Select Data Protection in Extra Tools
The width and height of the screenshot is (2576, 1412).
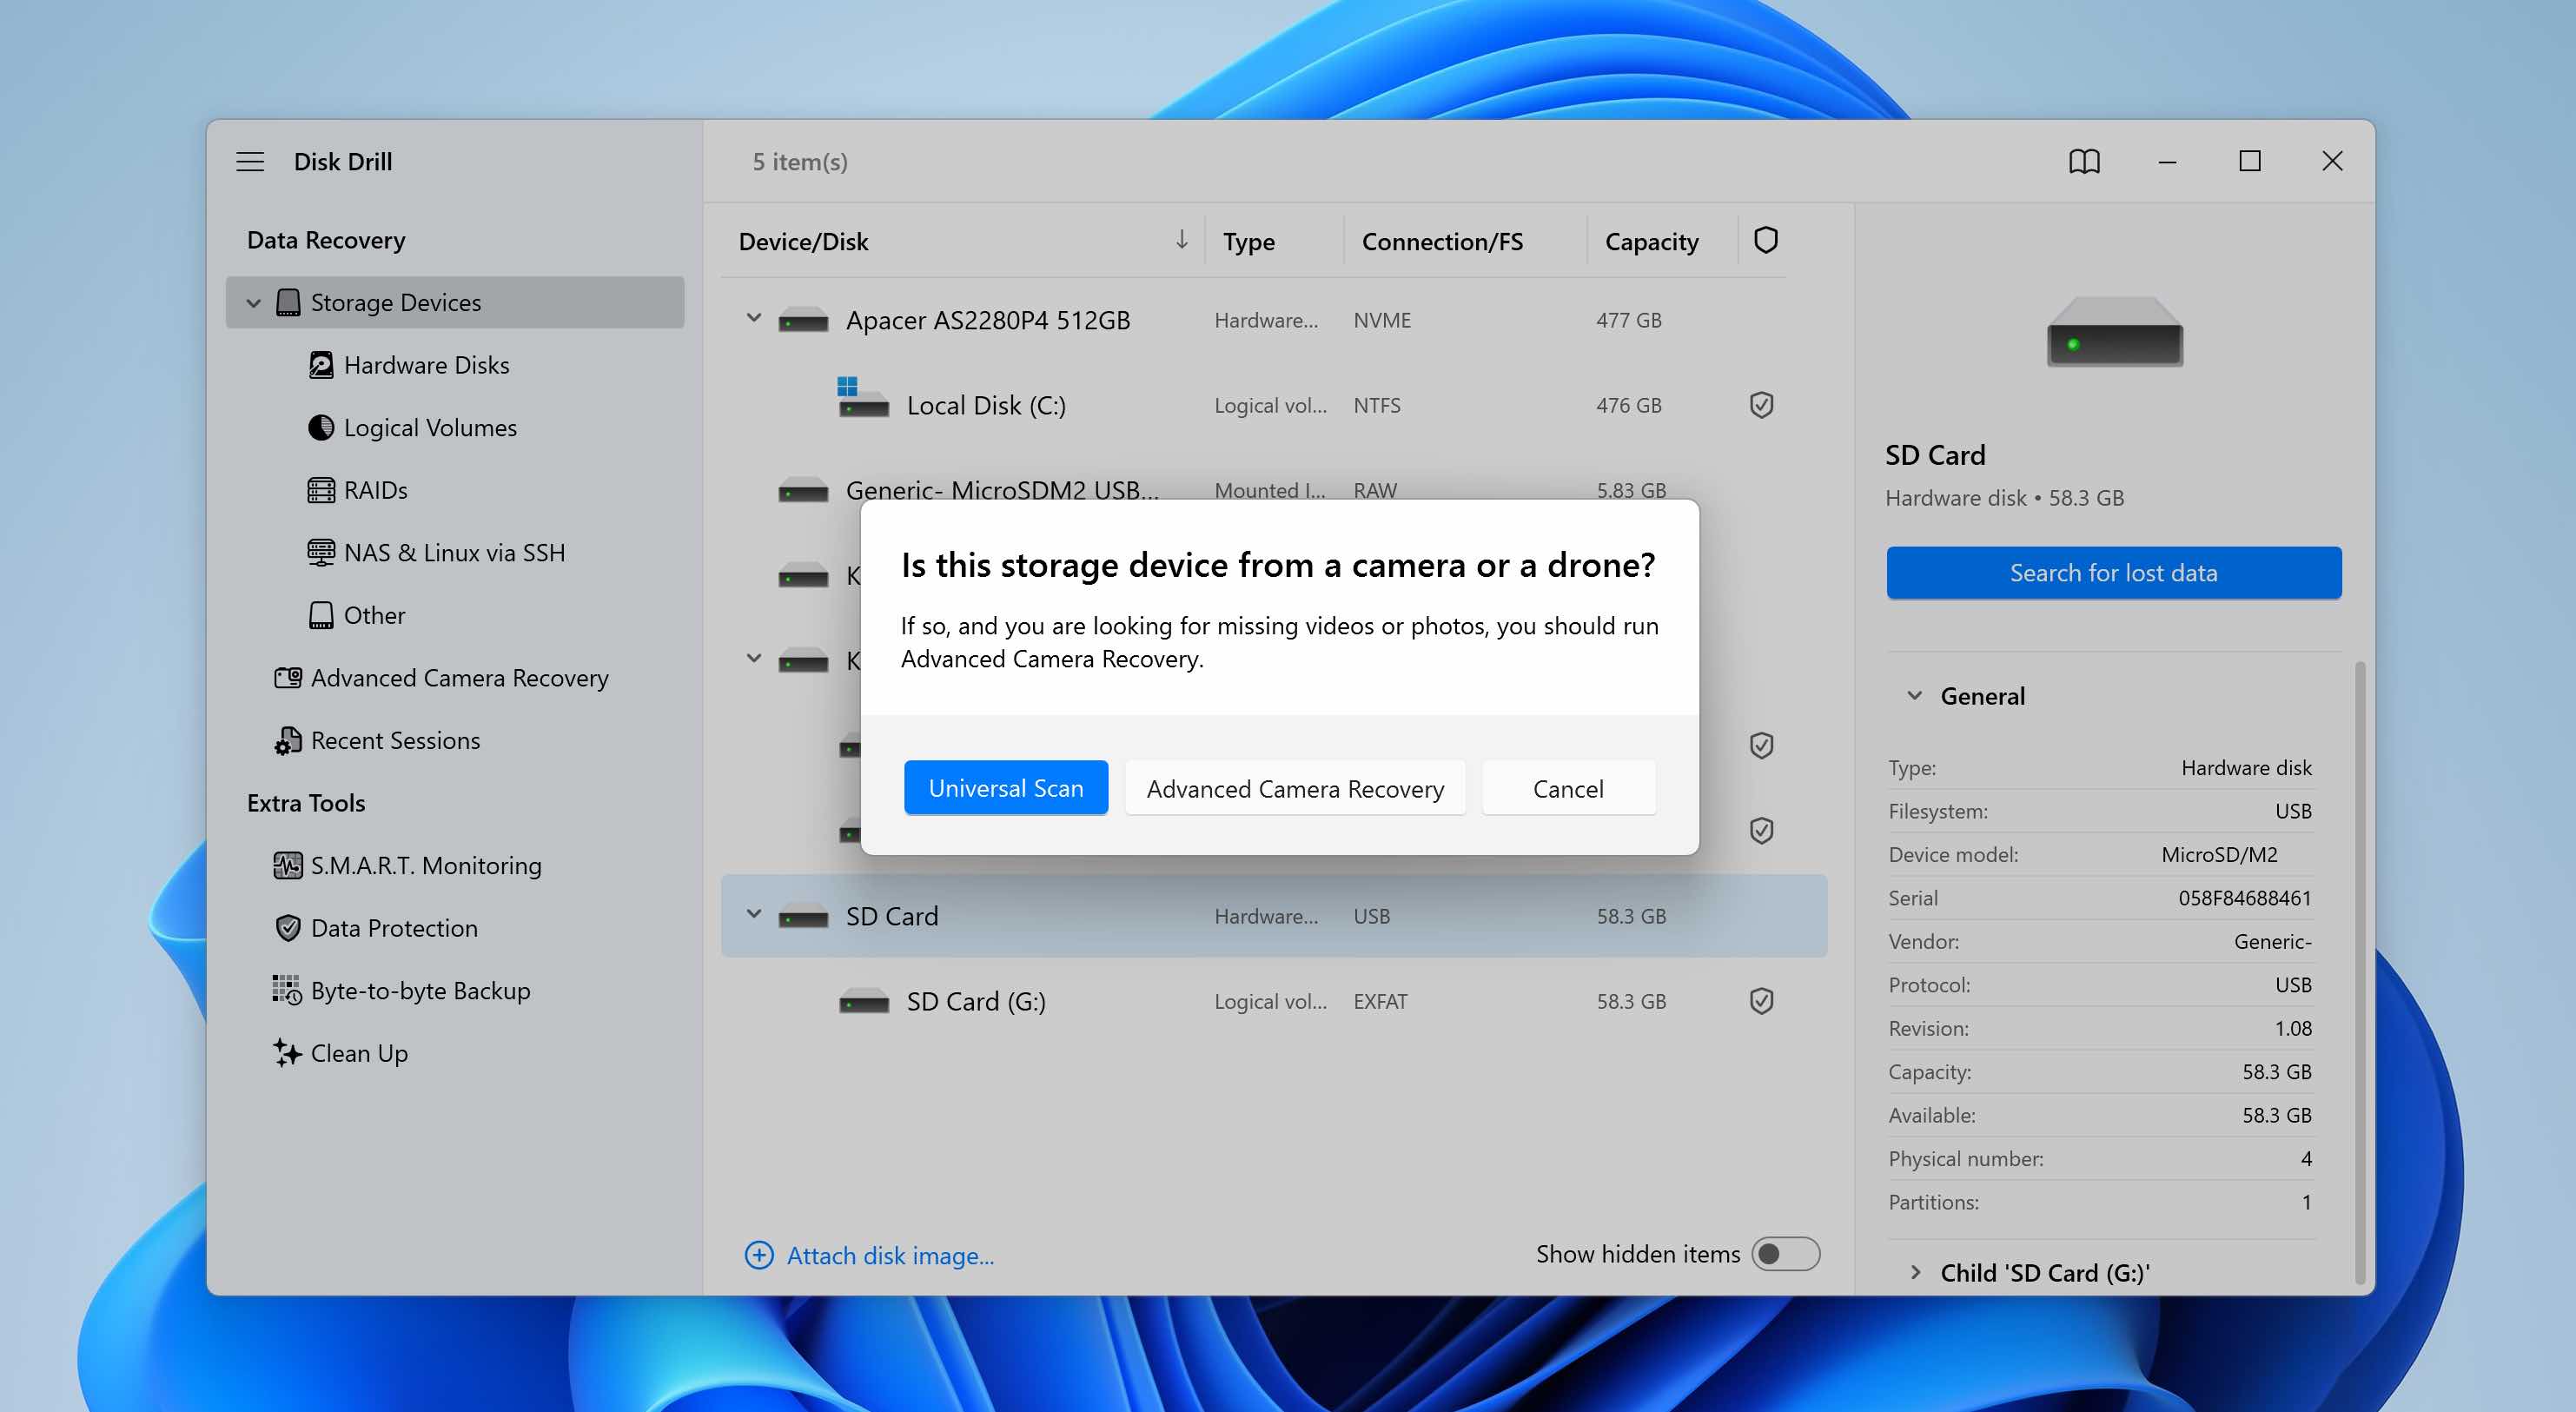coord(394,927)
